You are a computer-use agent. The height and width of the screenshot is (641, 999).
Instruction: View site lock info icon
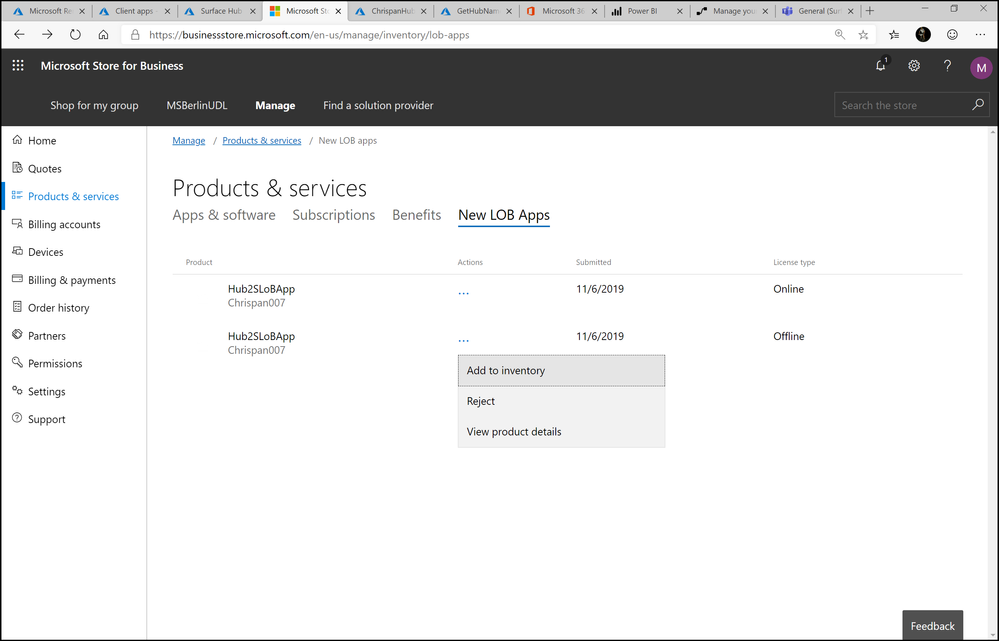pos(135,34)
